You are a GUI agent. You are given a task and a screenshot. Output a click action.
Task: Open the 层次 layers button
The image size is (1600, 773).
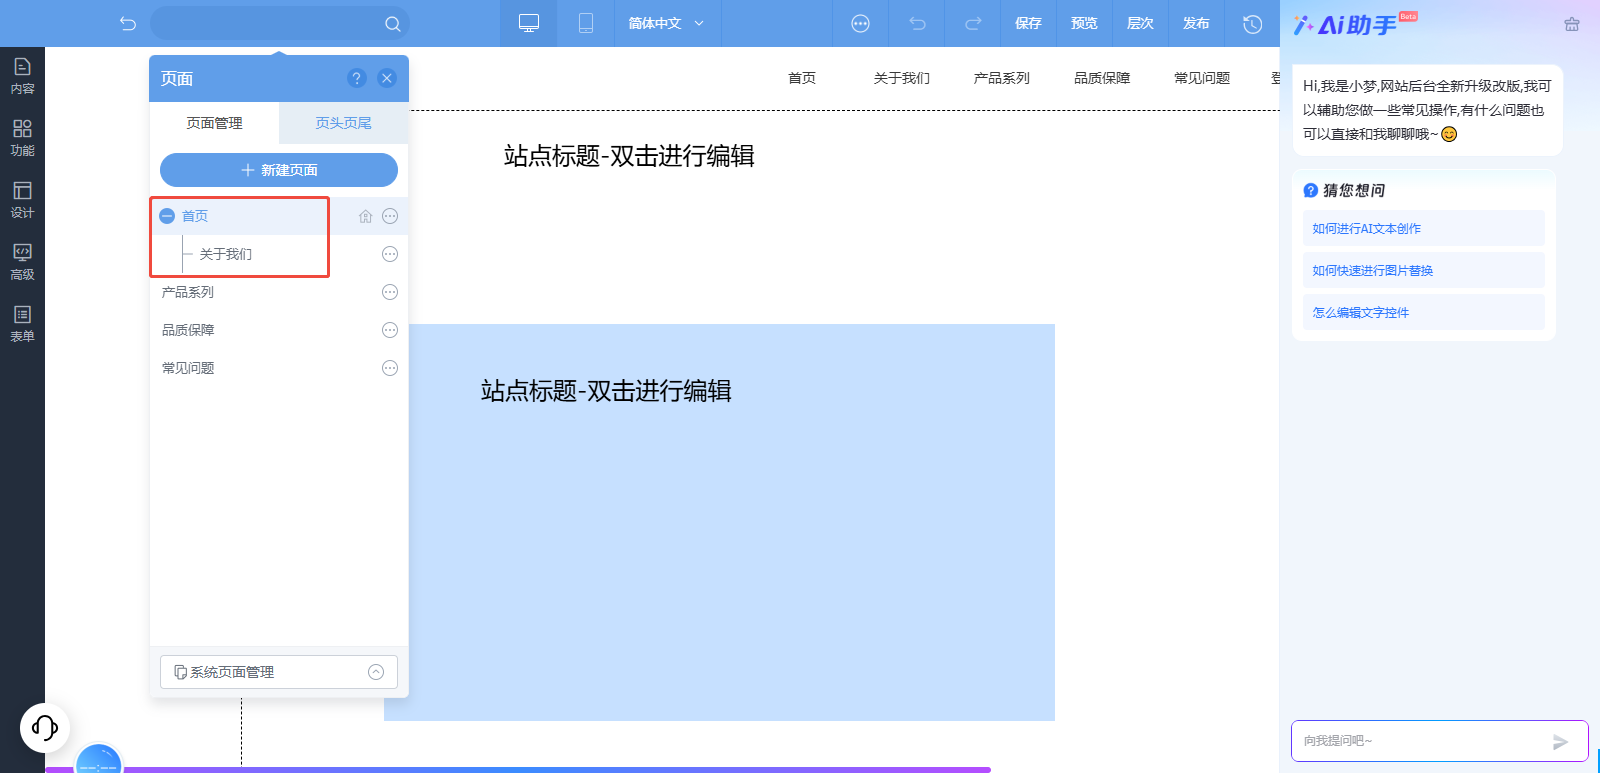point(1140,23)
